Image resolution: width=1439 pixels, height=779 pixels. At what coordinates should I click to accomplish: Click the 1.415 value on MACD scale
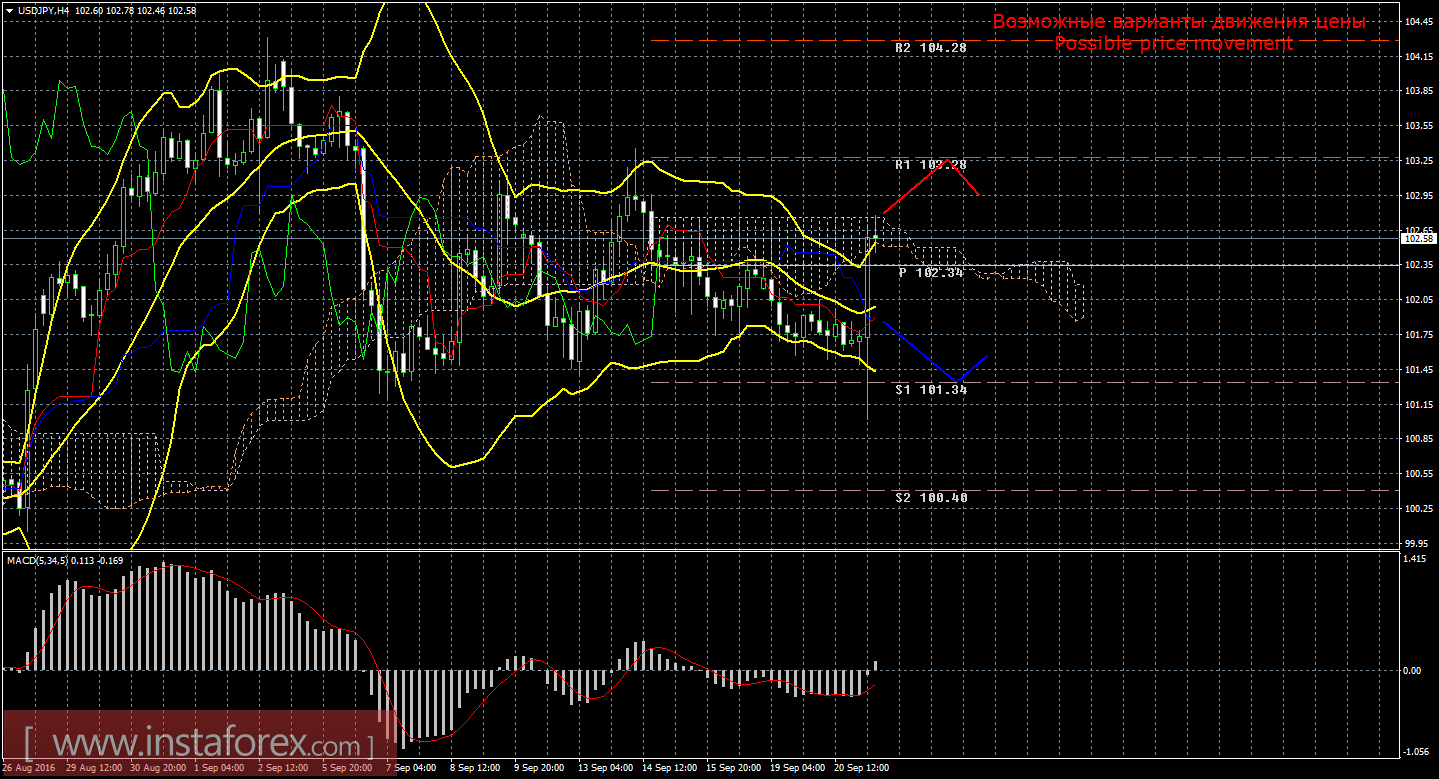click(x=1413, y=561)
